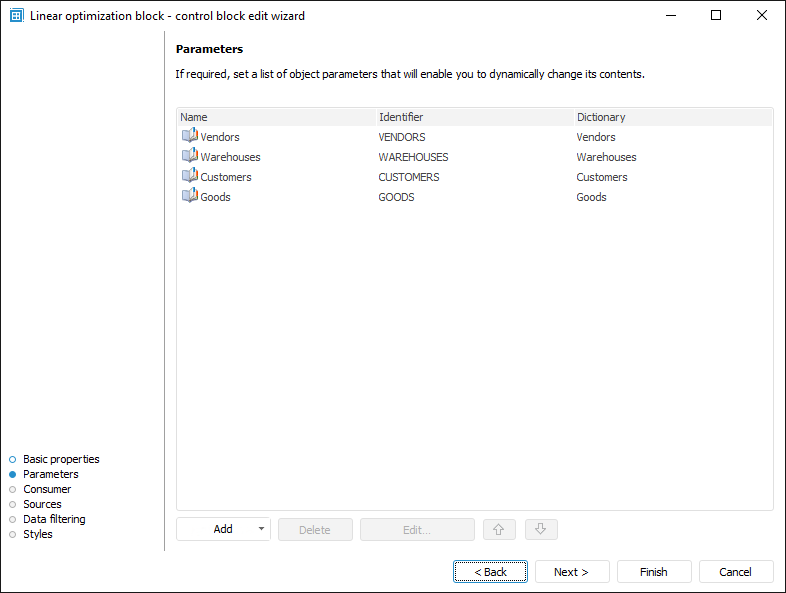The width and height of the screenshot is (786, 593).
Task: Open the Add button dropdown arrow
Action: pos(260,529)
